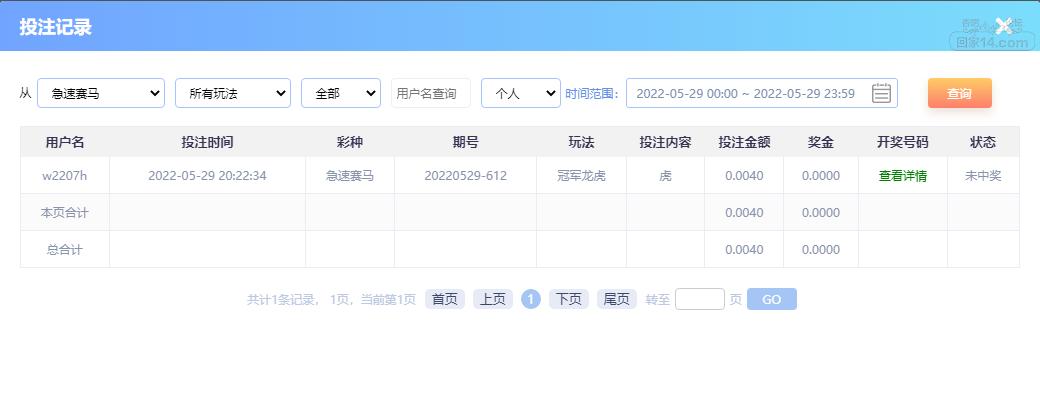The width and height of the screenshot is (1040, 397).
Task: Open the green 查看详情 link
Action: point(903,176)
